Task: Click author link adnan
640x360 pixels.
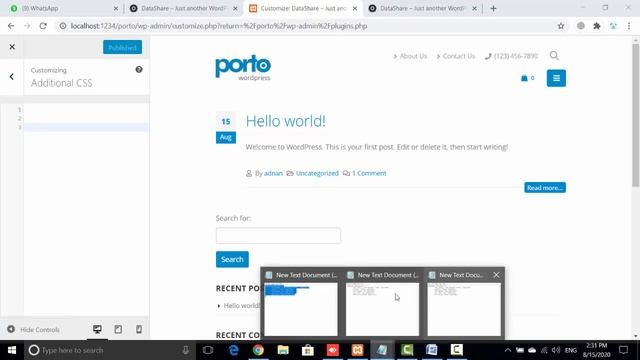Action: [273, 173]
